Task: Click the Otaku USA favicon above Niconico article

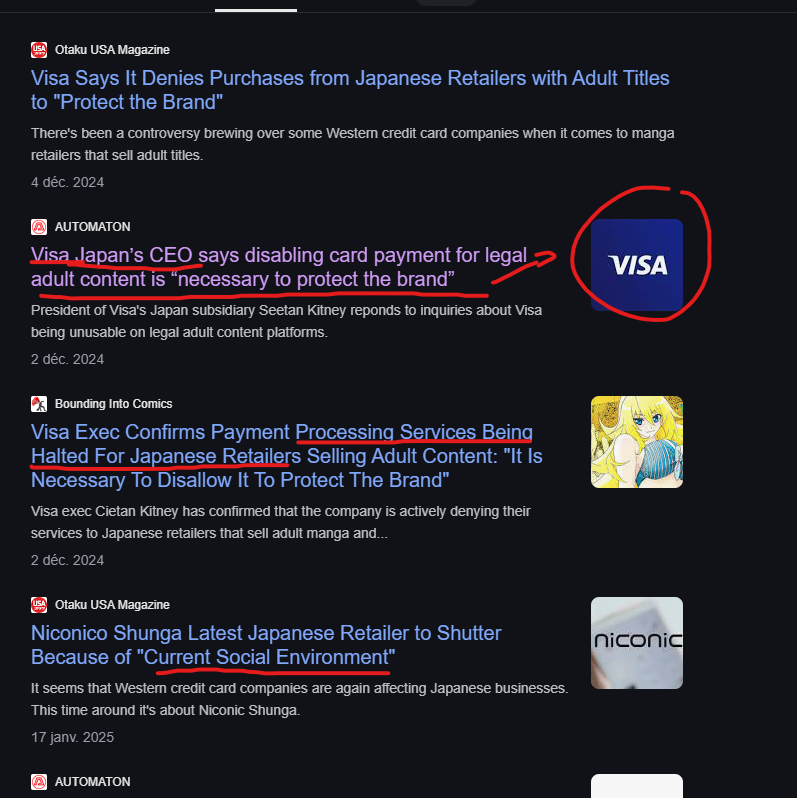Action: (39, 605)
